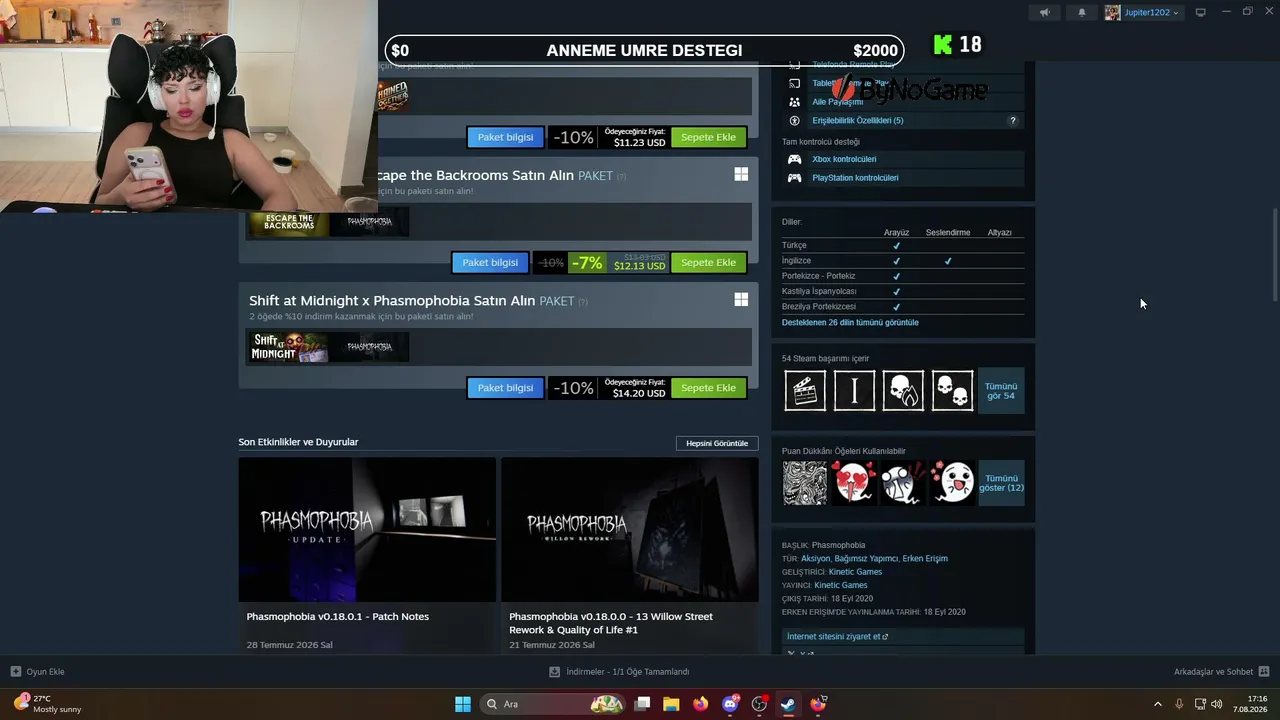Click the PlayStation controller icon
Image resolution: width=1280 pixels, height=720 pixels.
coord(794,178)
